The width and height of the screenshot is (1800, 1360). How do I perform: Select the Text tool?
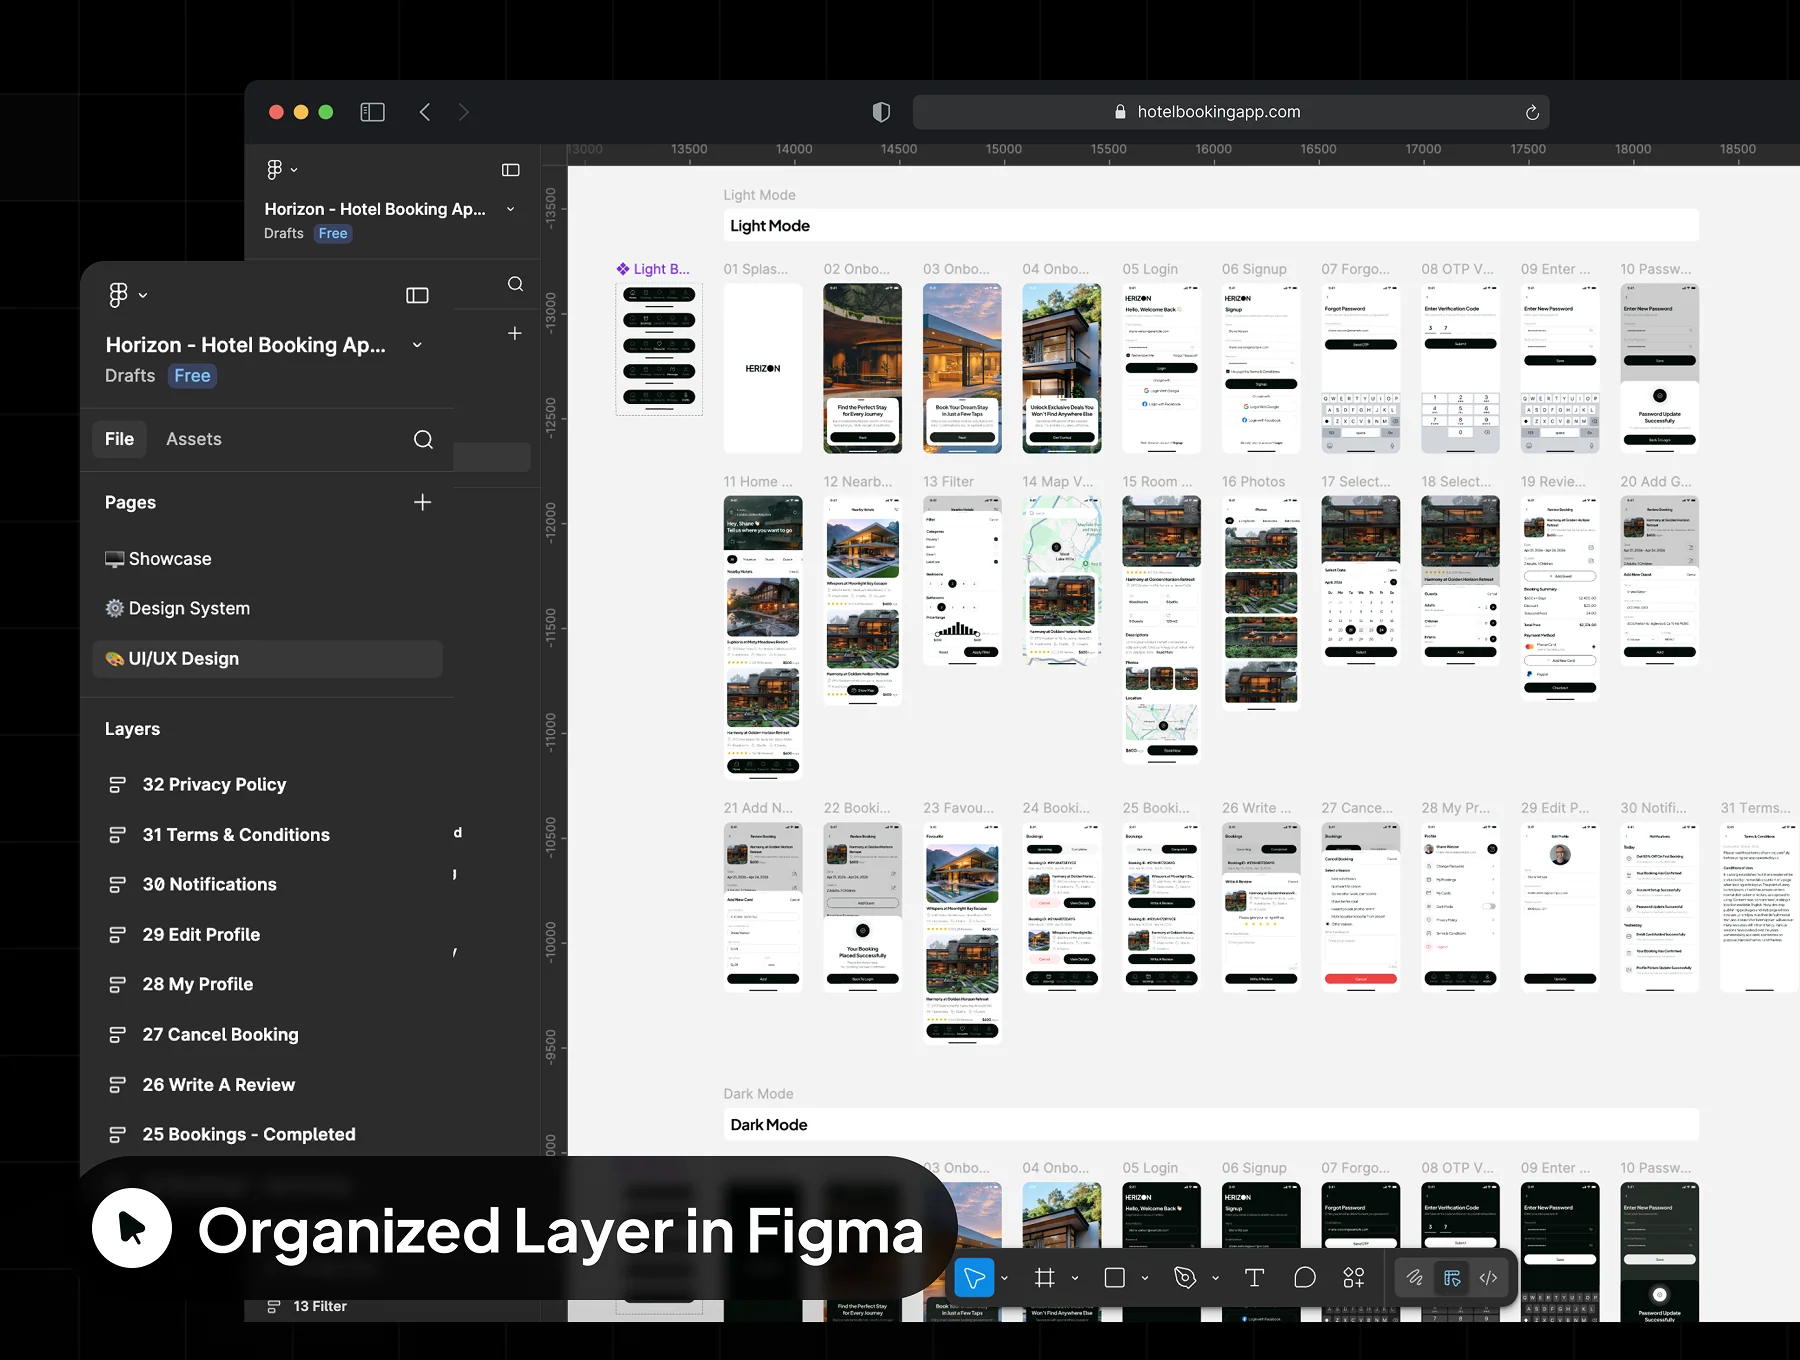pyautogui.click(x=1254, y=1277)
